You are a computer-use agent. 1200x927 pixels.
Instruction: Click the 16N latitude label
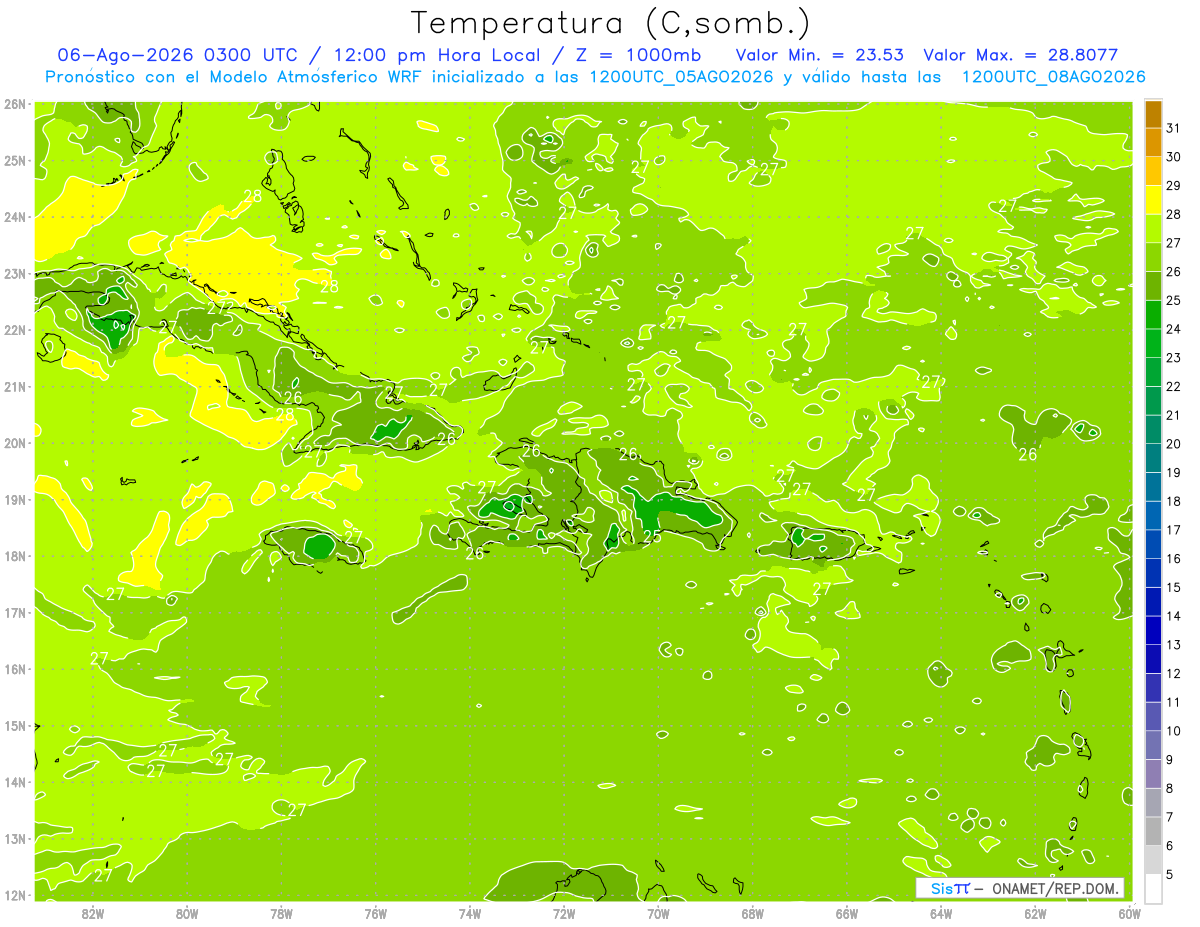click(x=15, y=669)
